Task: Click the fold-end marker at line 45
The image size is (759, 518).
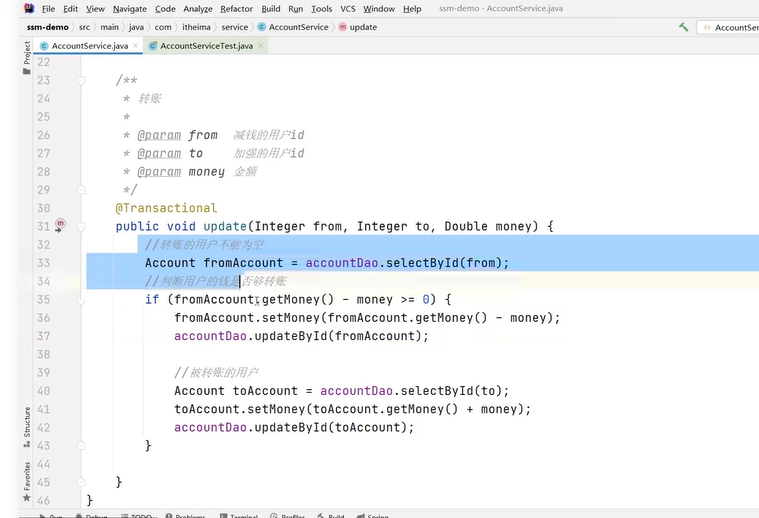Action: (81, 482)
